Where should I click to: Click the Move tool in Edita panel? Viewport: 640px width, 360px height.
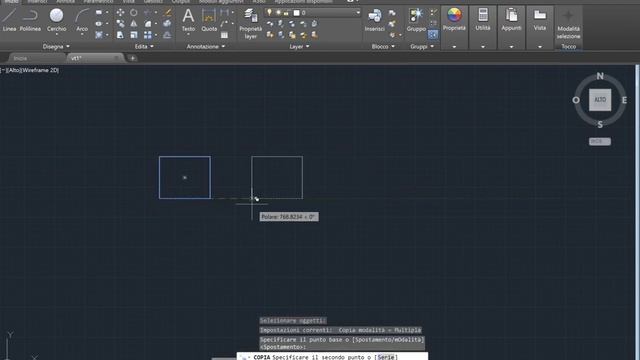tap(120, 13)
